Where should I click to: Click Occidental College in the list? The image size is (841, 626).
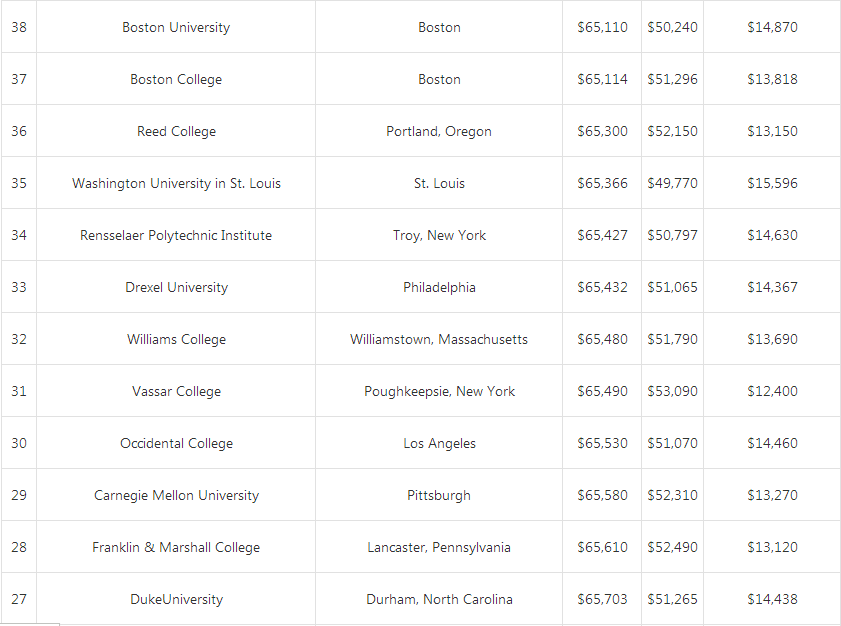tap(176, 443)
